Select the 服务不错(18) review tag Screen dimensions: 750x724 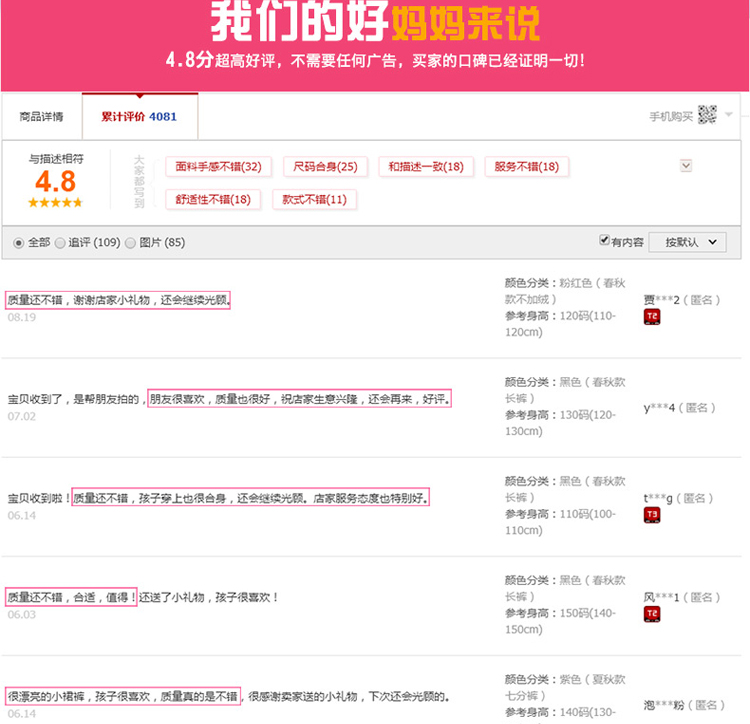coord(526,167)
